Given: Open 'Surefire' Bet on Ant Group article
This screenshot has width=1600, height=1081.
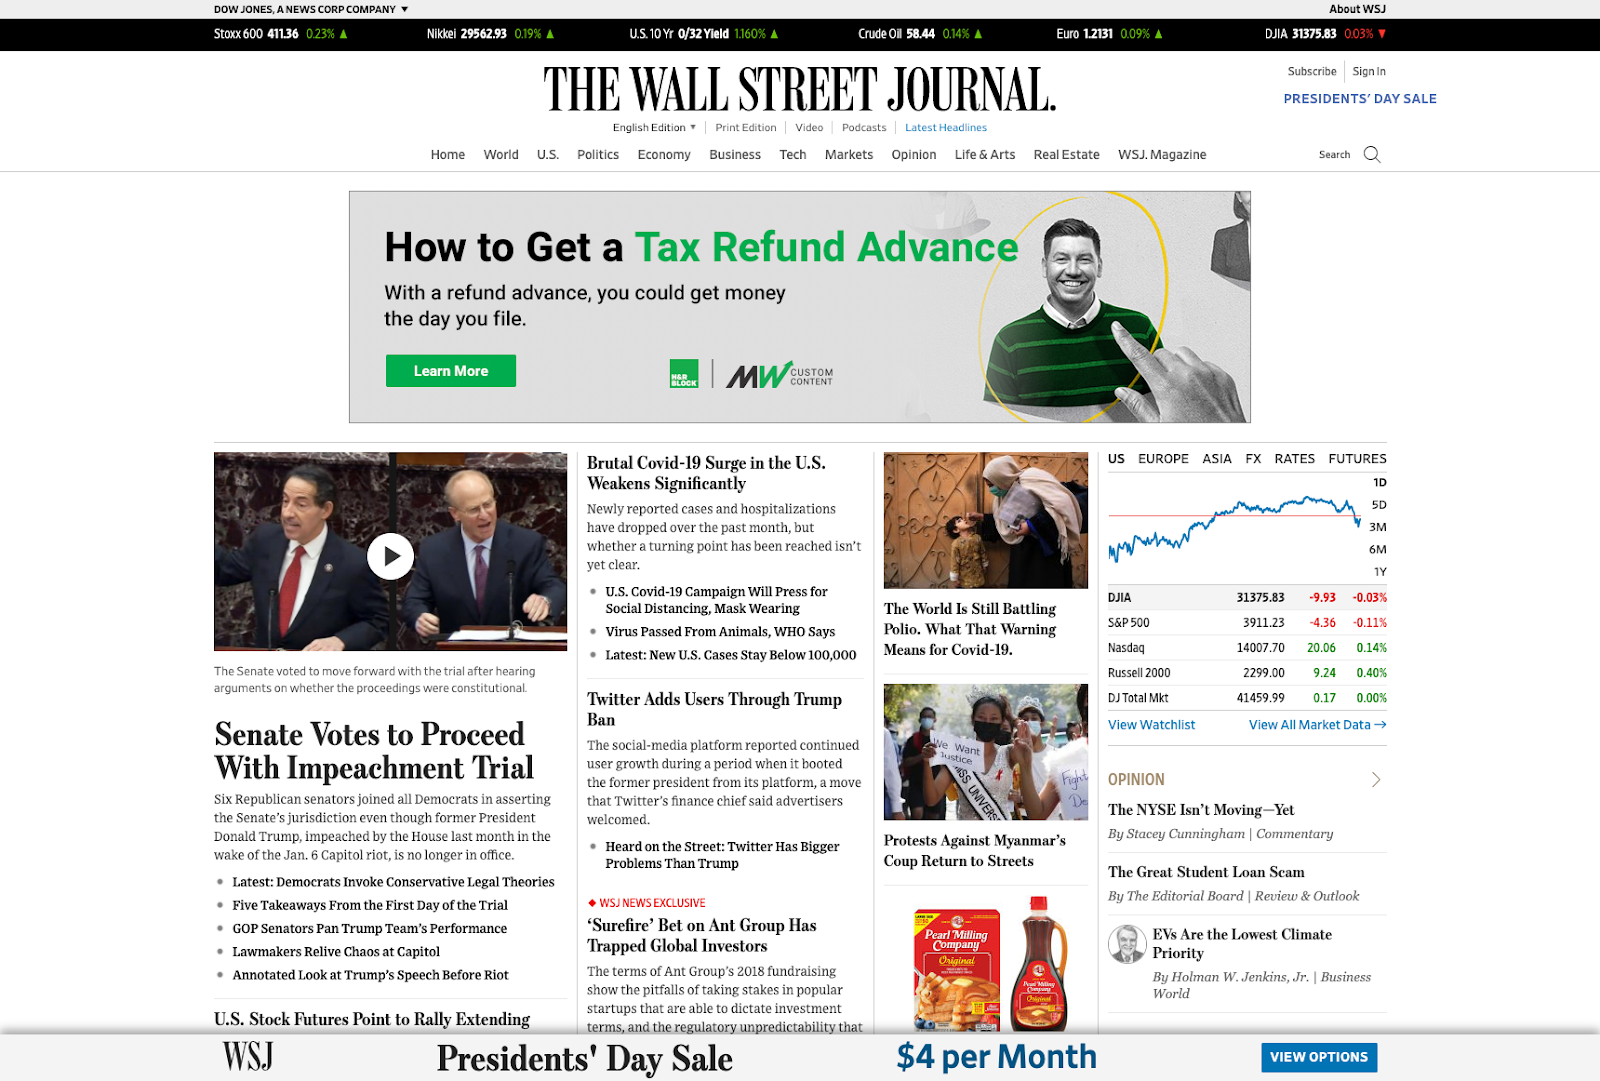Looking at the screenshot, I should coord(702,936).
